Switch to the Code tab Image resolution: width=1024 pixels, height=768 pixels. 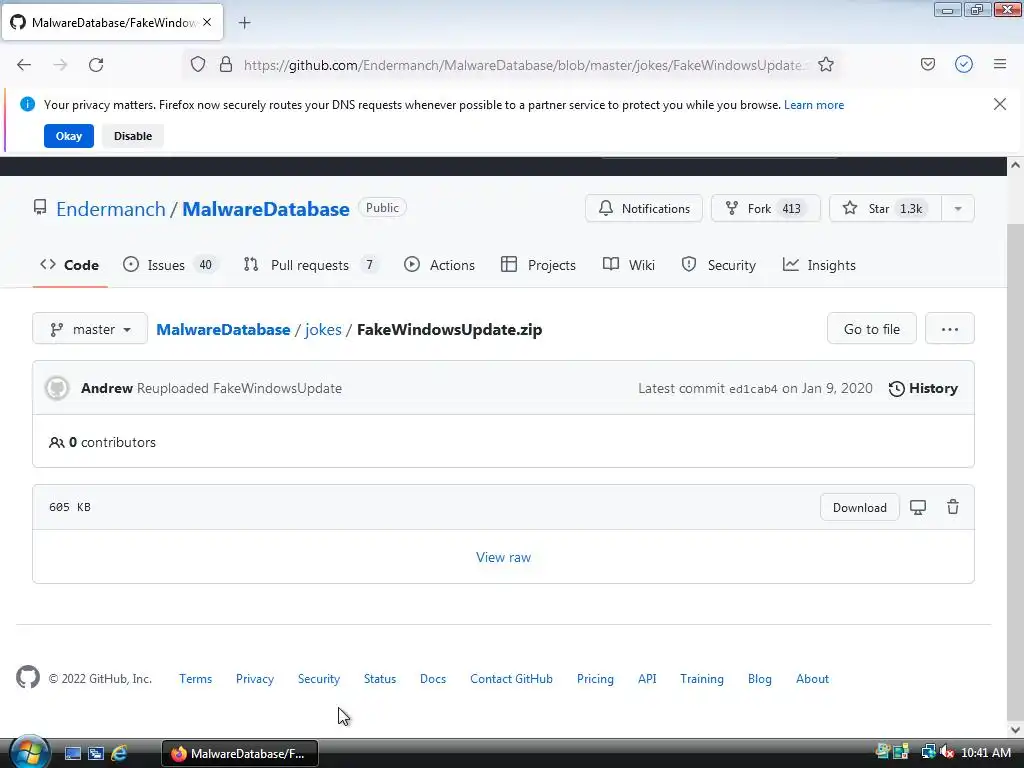tap(70, 264)
